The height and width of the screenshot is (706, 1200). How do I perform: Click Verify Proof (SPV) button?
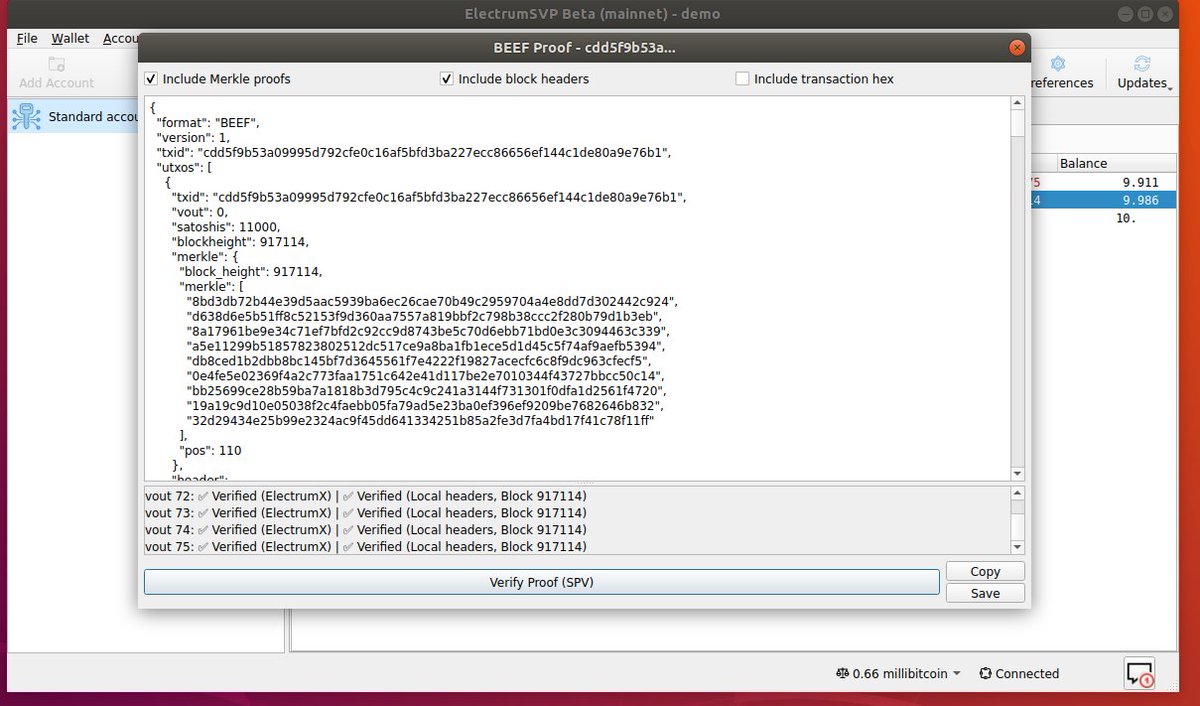pyautogui.click(x=541, y=582)
